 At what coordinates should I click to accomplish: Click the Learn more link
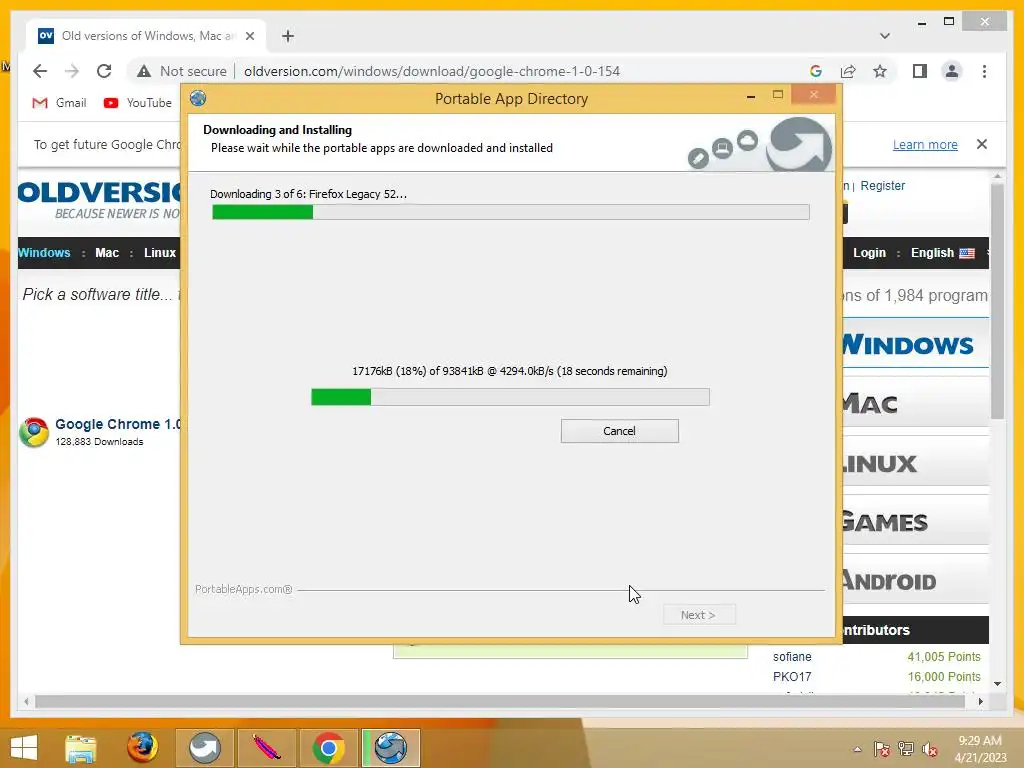point(925,144)
